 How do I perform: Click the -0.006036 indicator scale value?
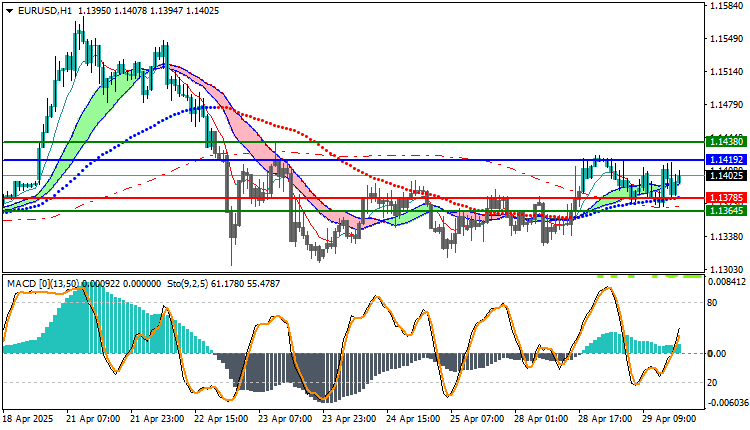726,403
